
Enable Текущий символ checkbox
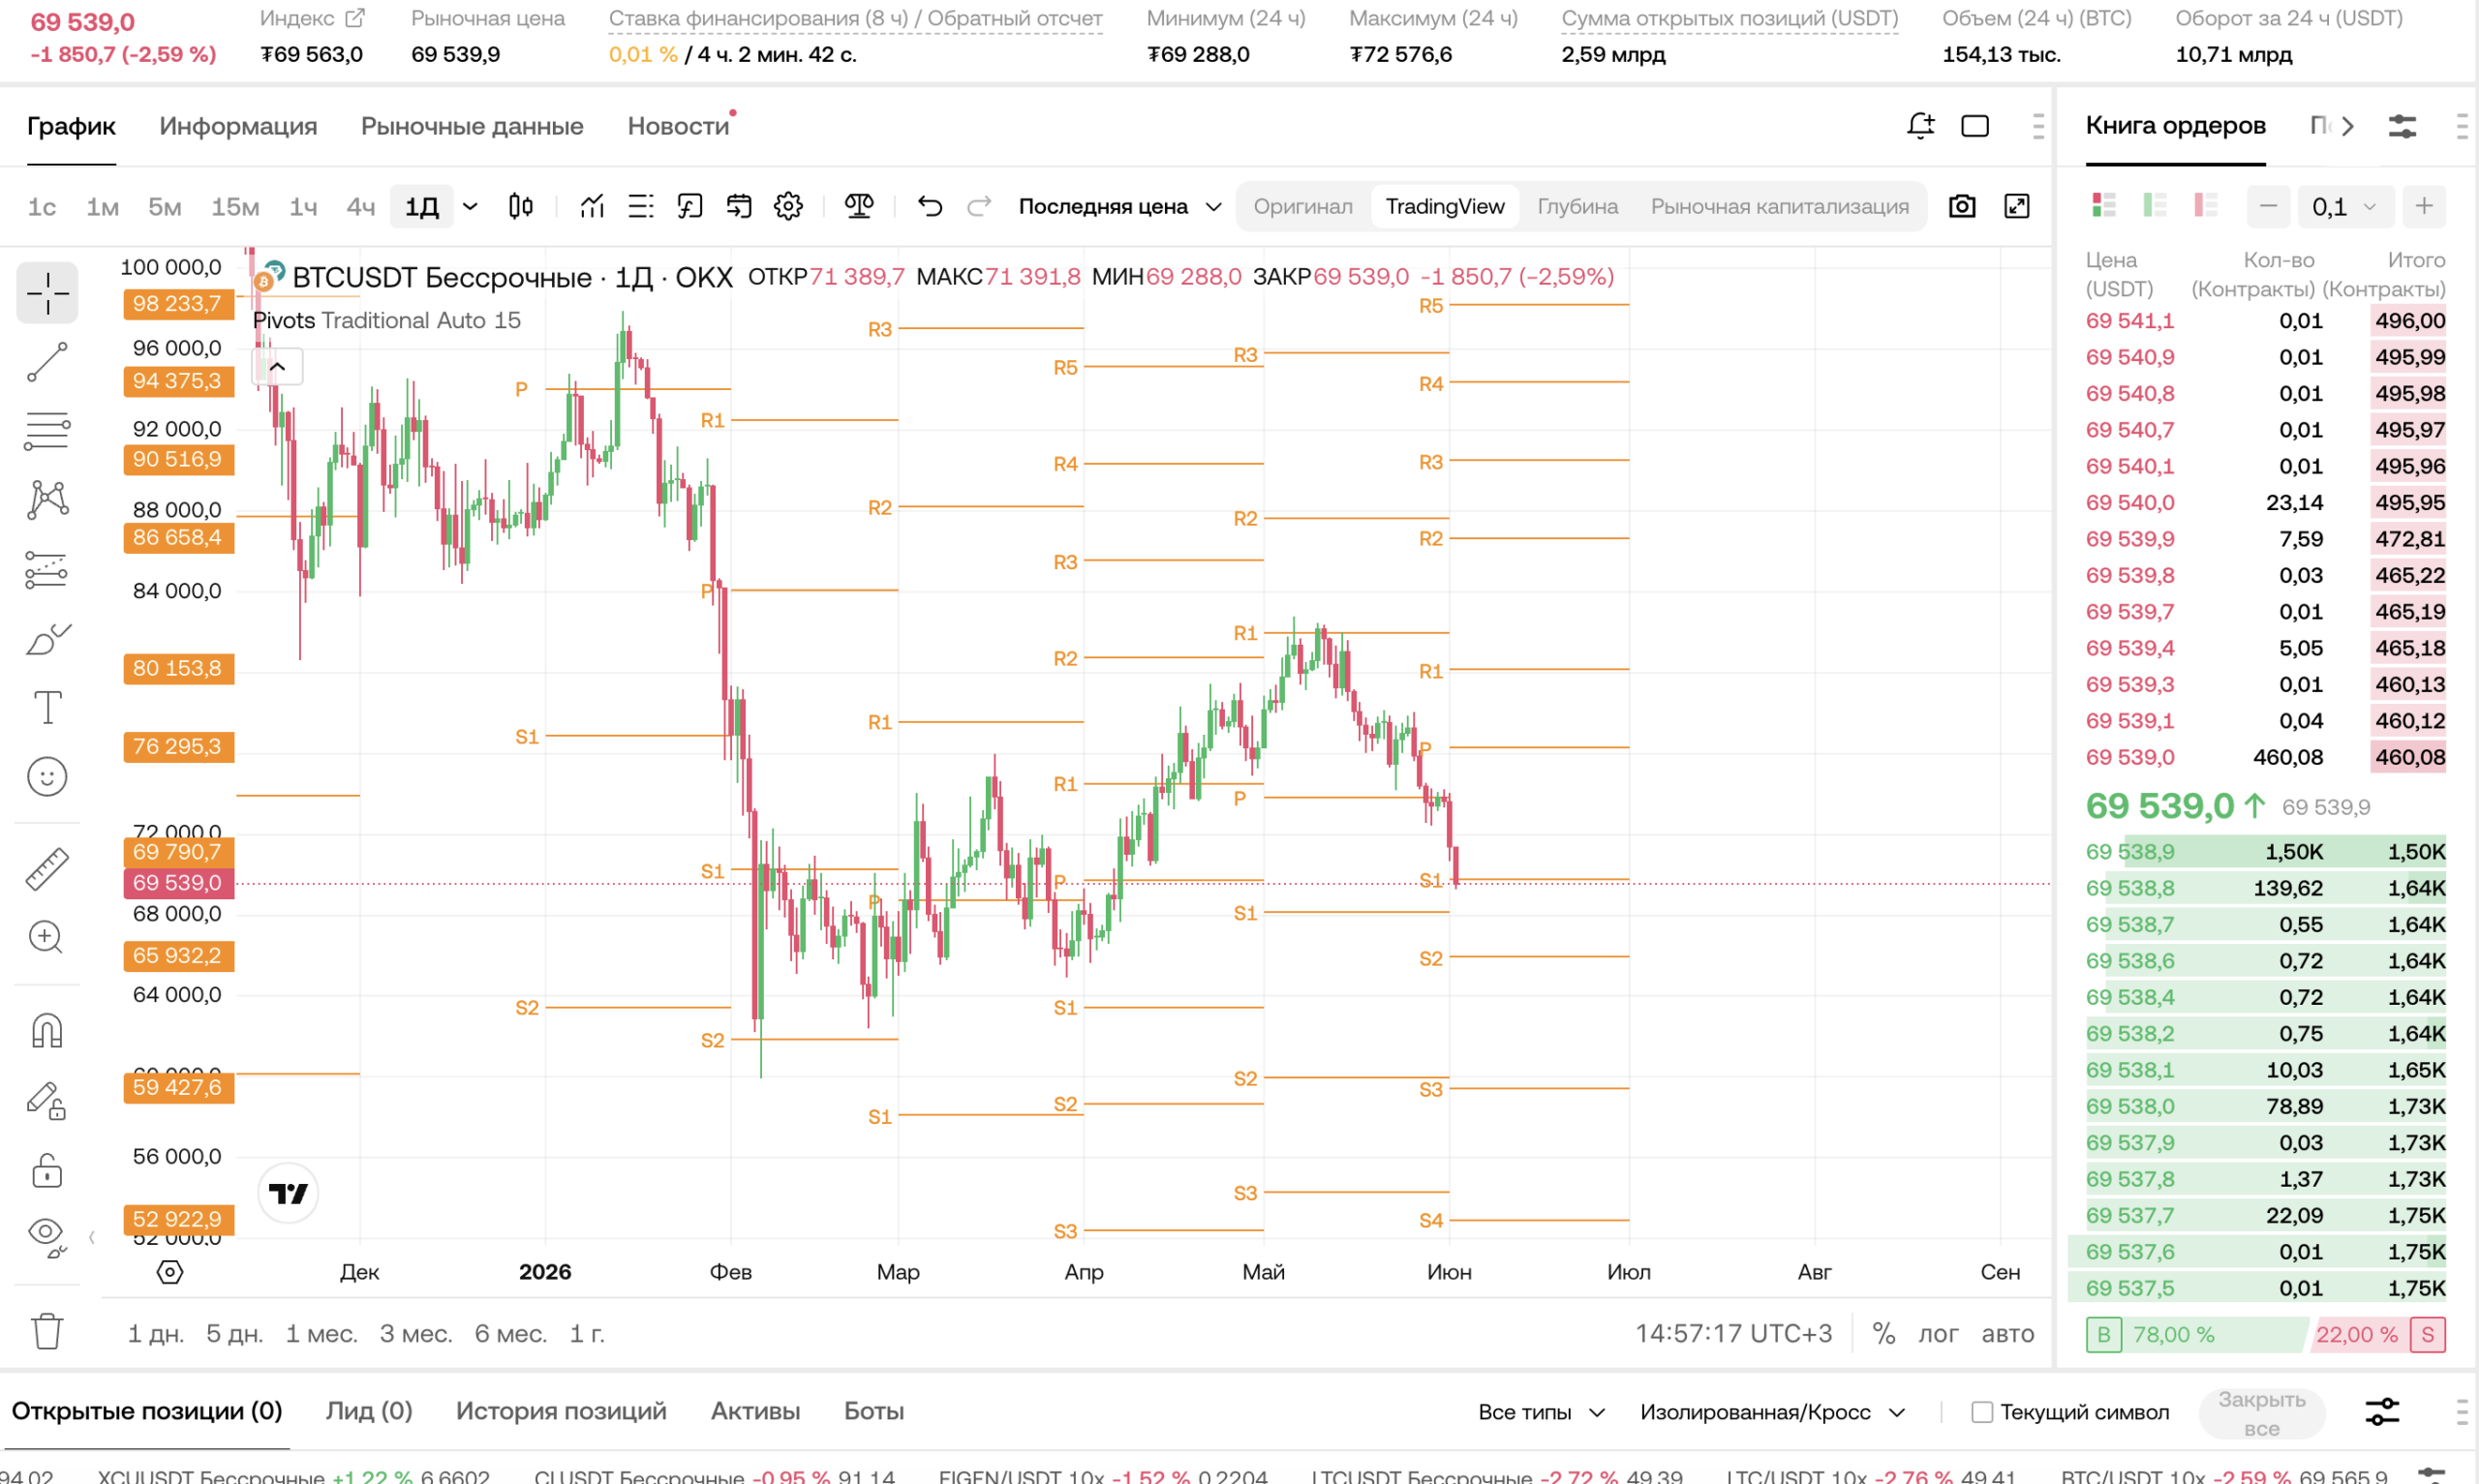tap(1981, 1412)
